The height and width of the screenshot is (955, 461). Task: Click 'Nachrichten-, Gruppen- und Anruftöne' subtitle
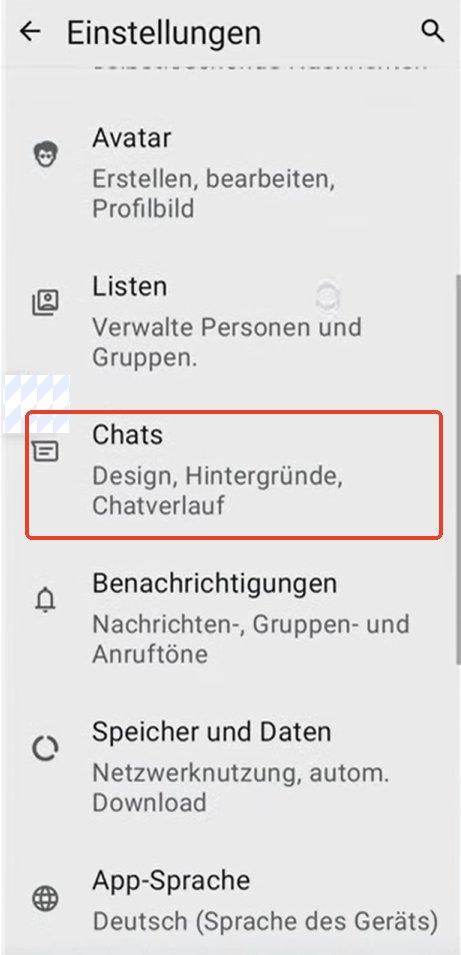(250, 640)
